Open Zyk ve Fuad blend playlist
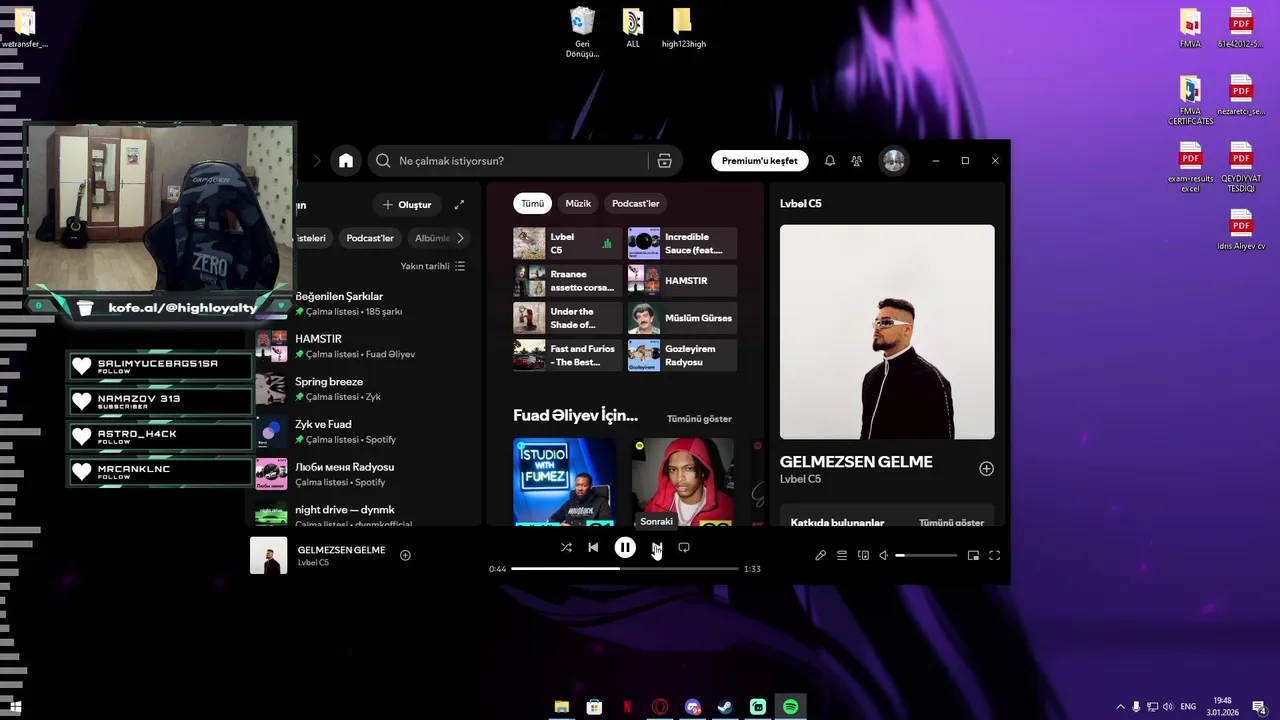1280x720 pixels. 364,431
